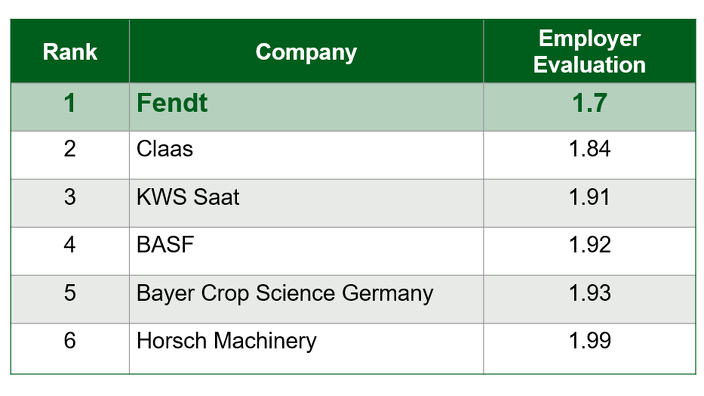Screen dimensions: 704x396
Task: Click the 1.91 evaluation value
Action: coord(590,203)
